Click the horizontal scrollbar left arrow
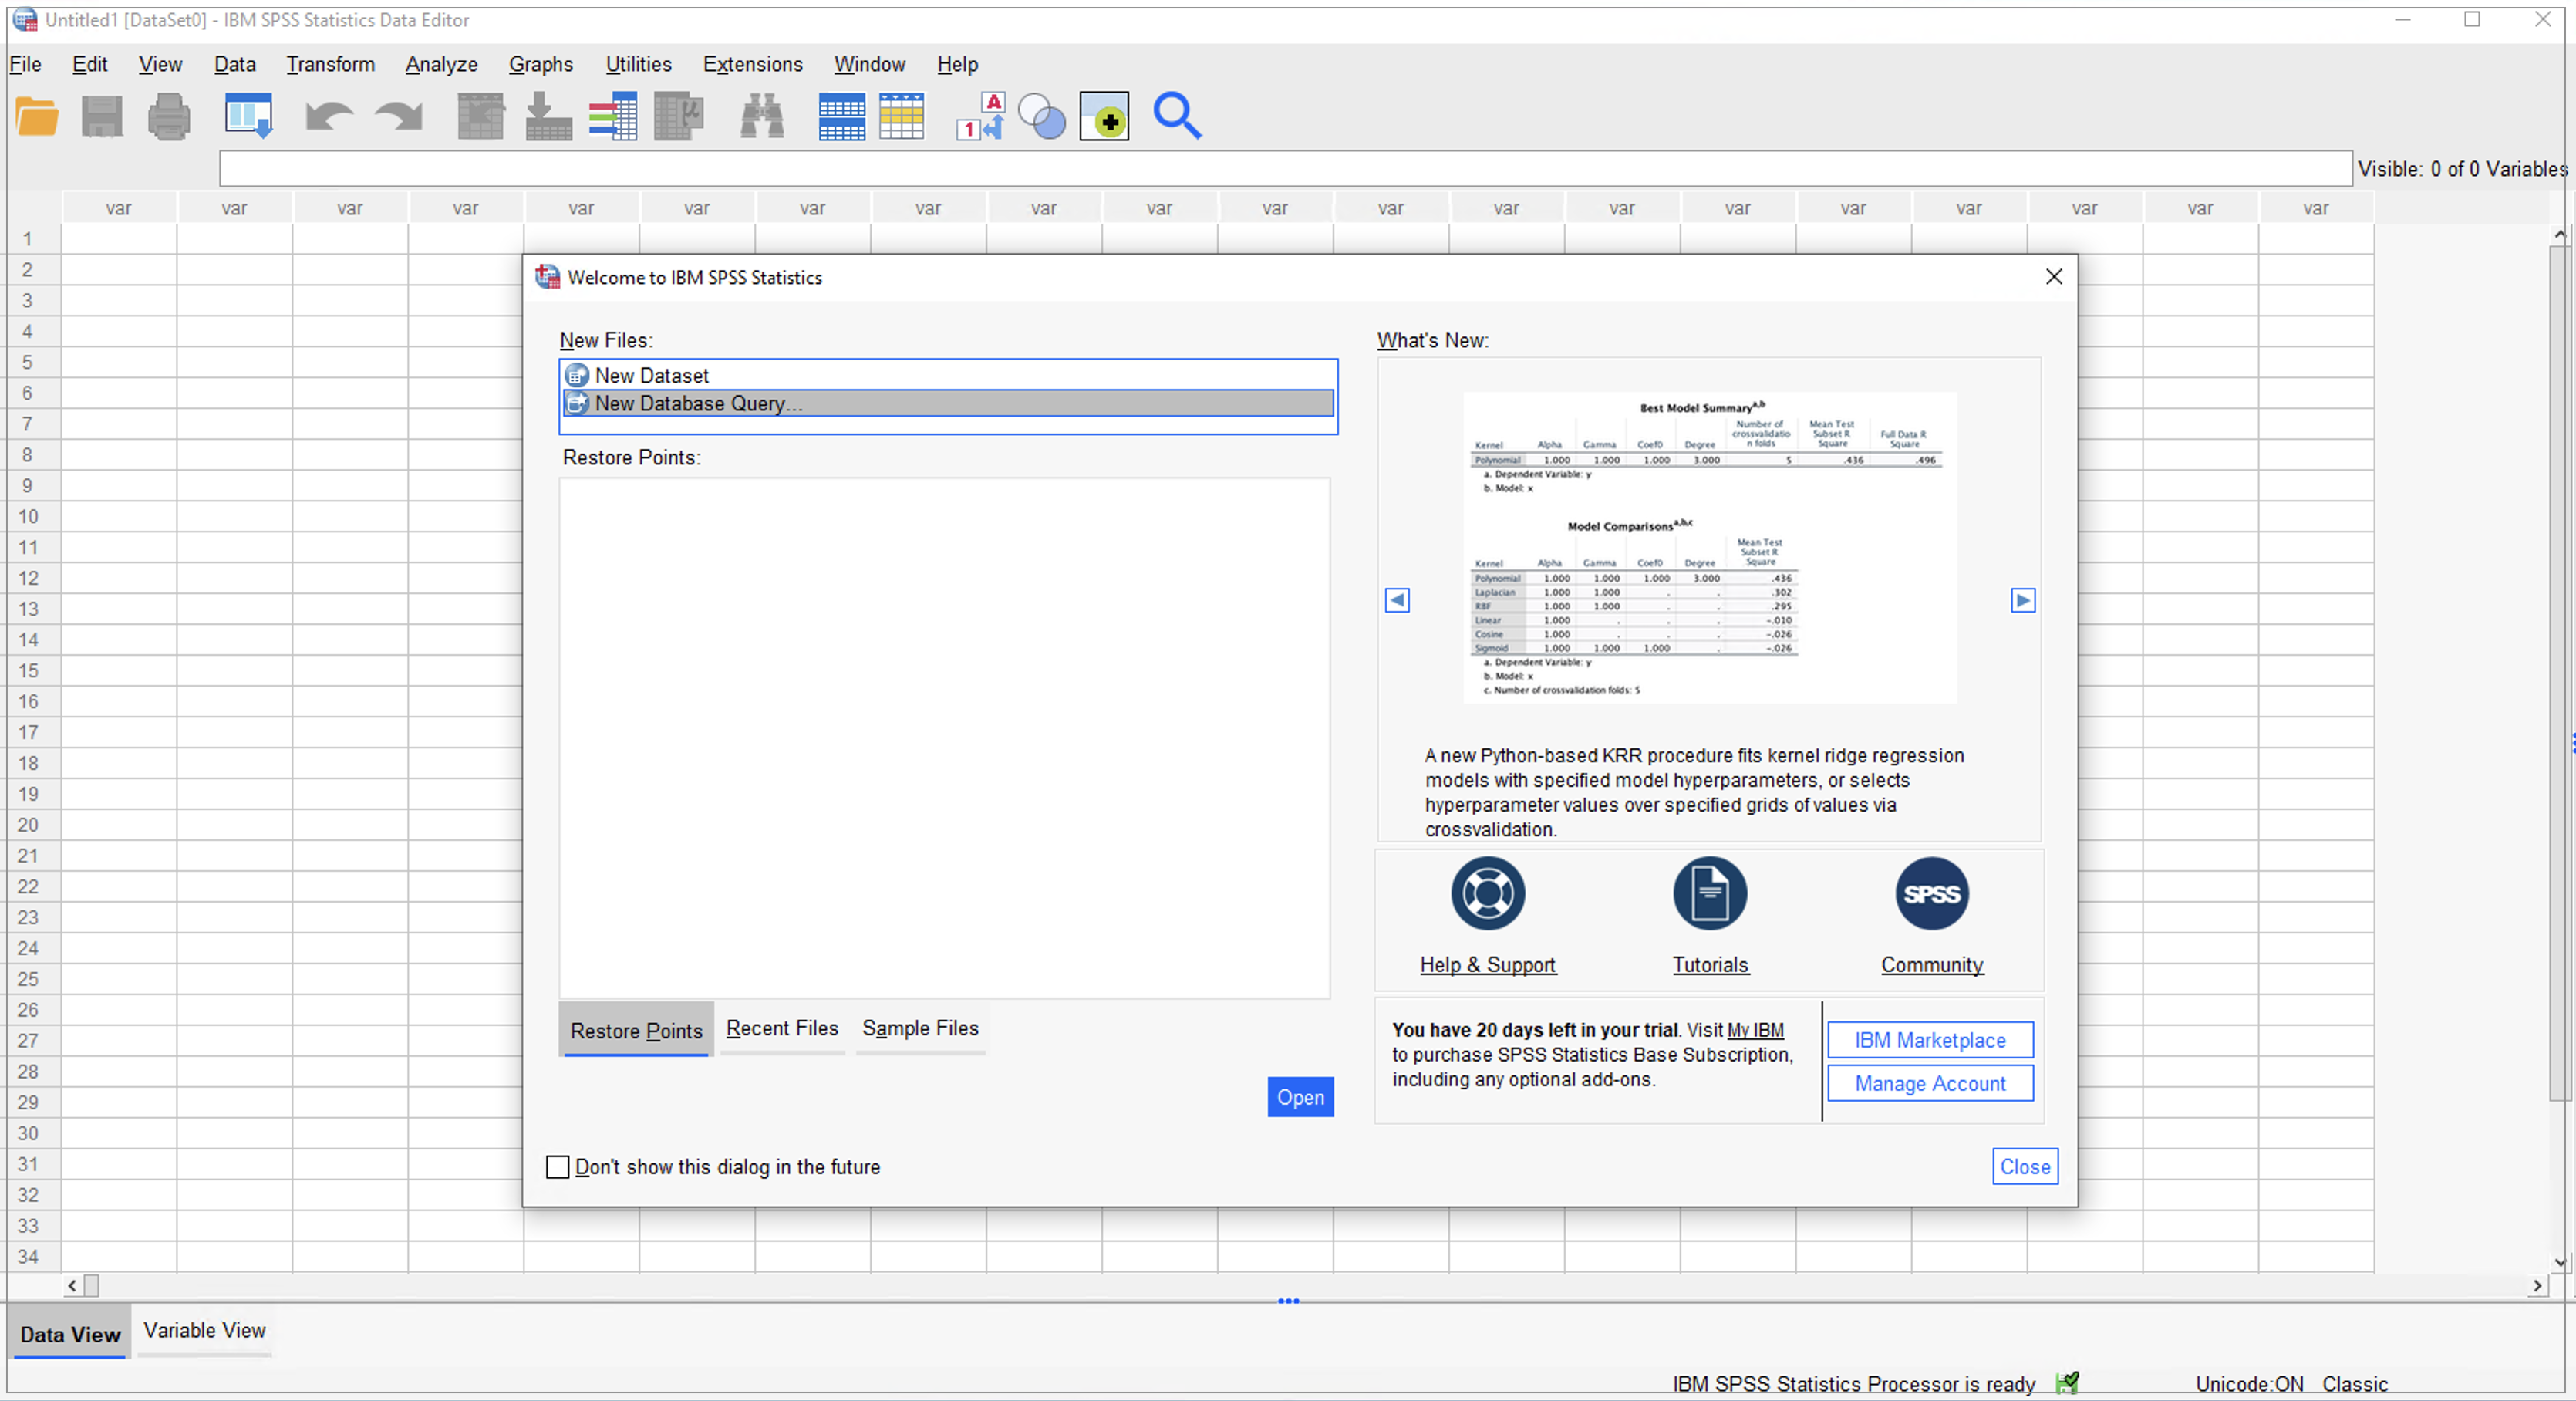This screenshot has width=2576, height=1401. (72, 1286)
